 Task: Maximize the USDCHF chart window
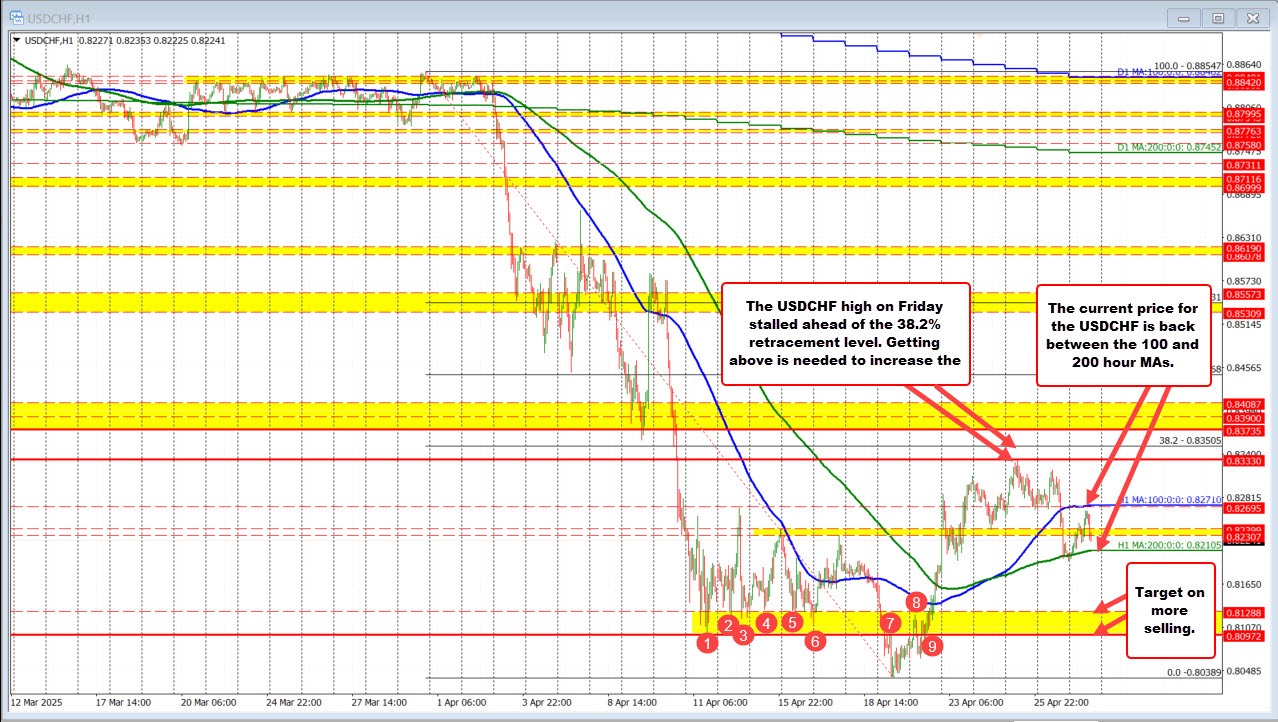click(x=1218, y=17)
